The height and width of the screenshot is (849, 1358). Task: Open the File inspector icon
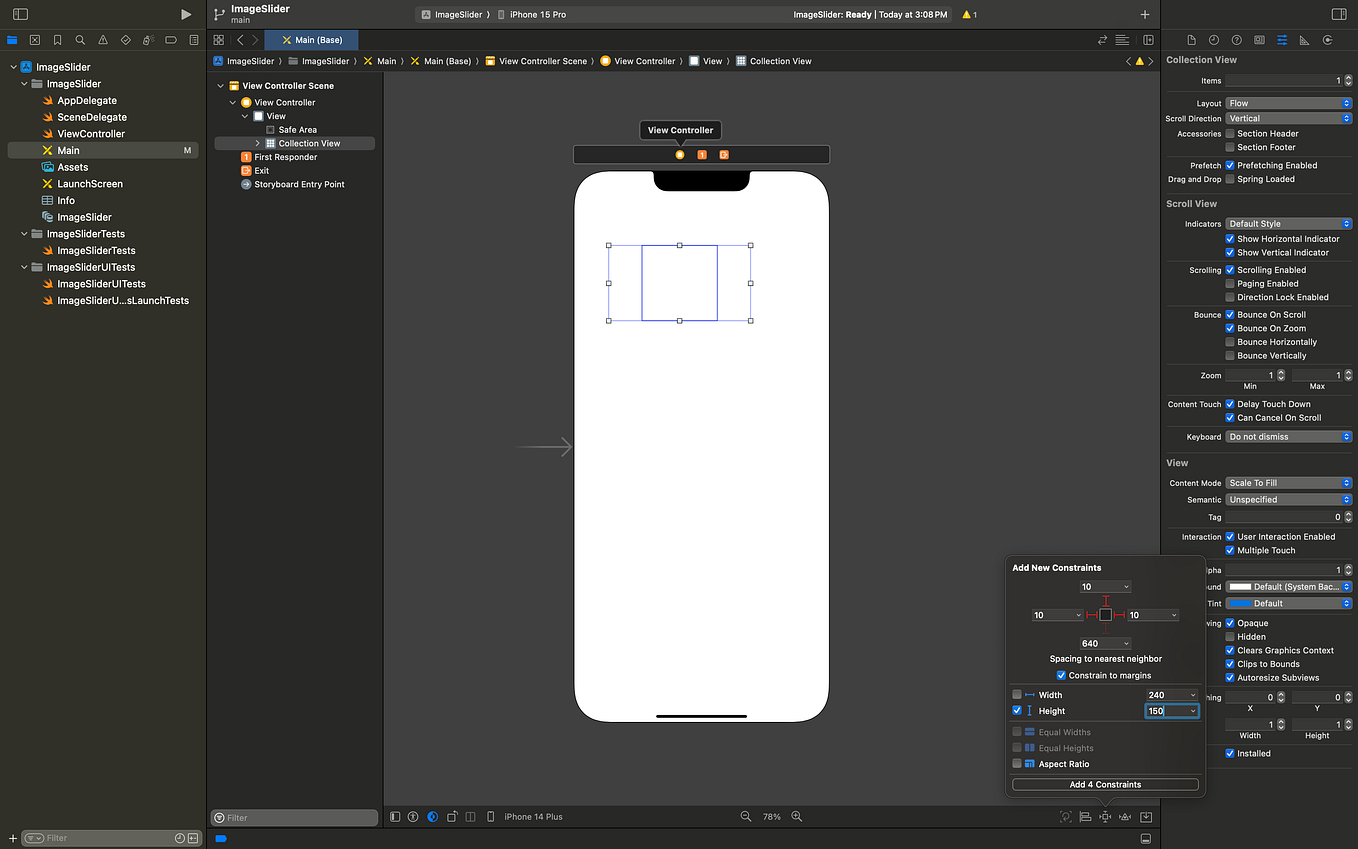pos(1190,39)
